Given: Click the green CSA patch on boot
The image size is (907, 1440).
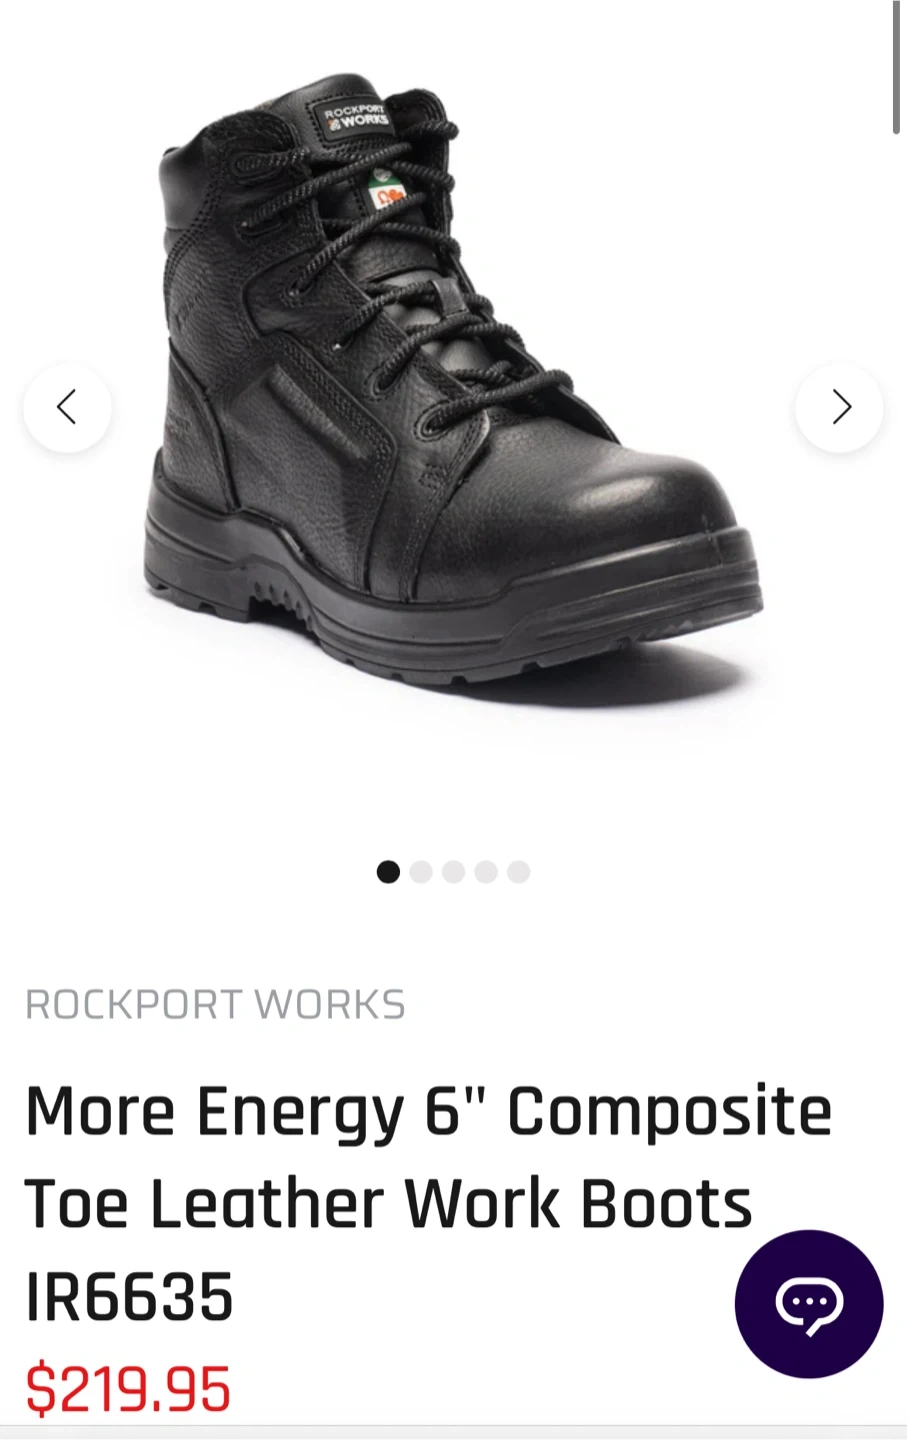Looking at the screenshot, I should [386, 188].
